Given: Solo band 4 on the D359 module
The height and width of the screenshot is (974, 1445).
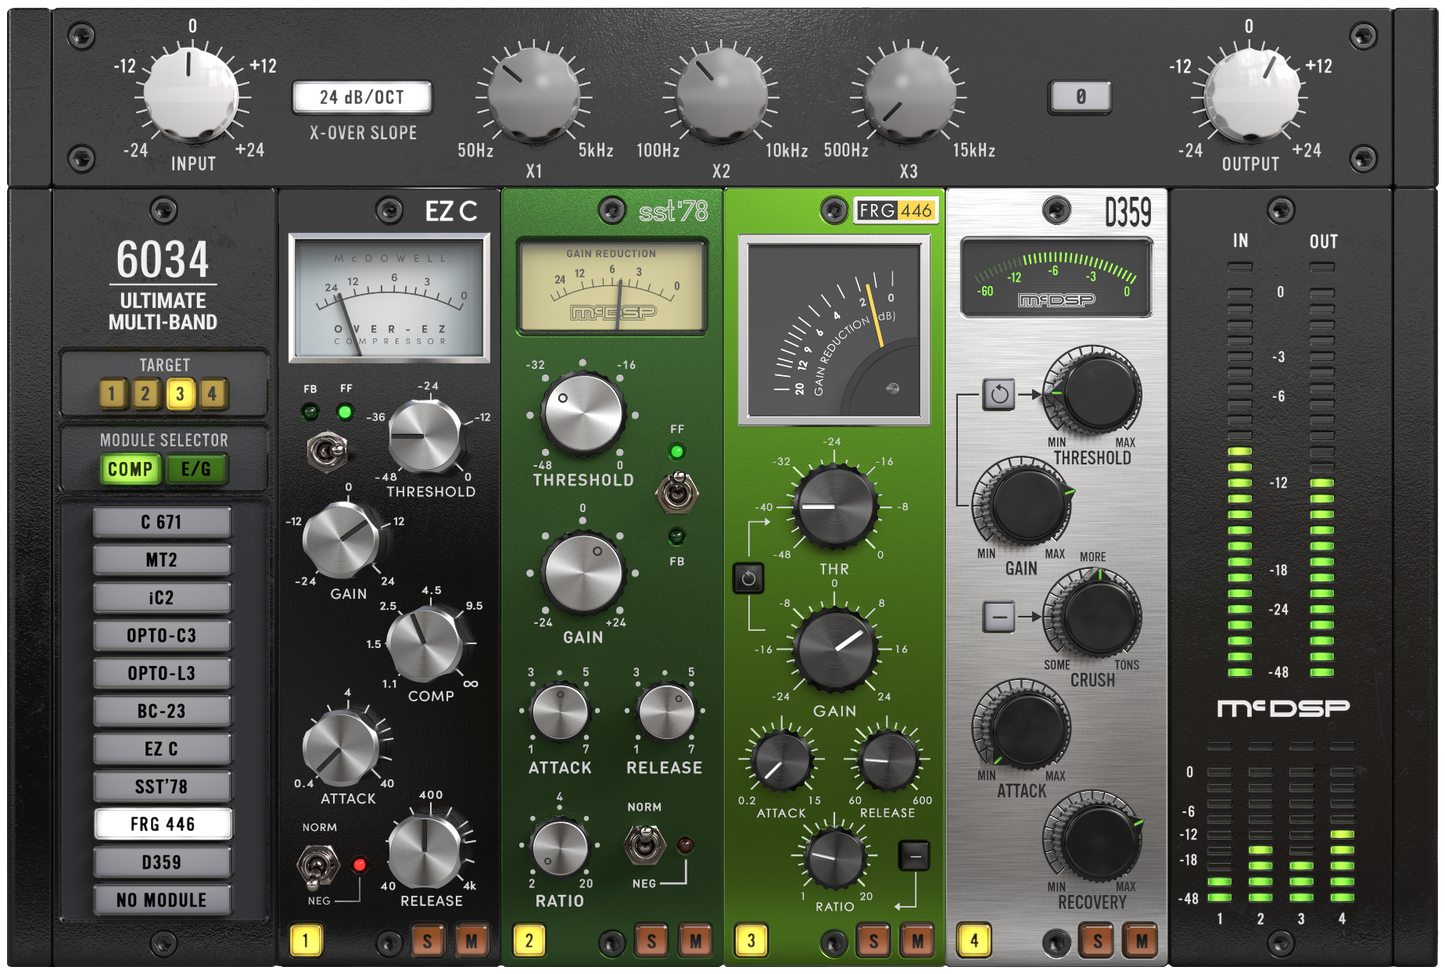Looking at the screenshot, I should 1095,940.
